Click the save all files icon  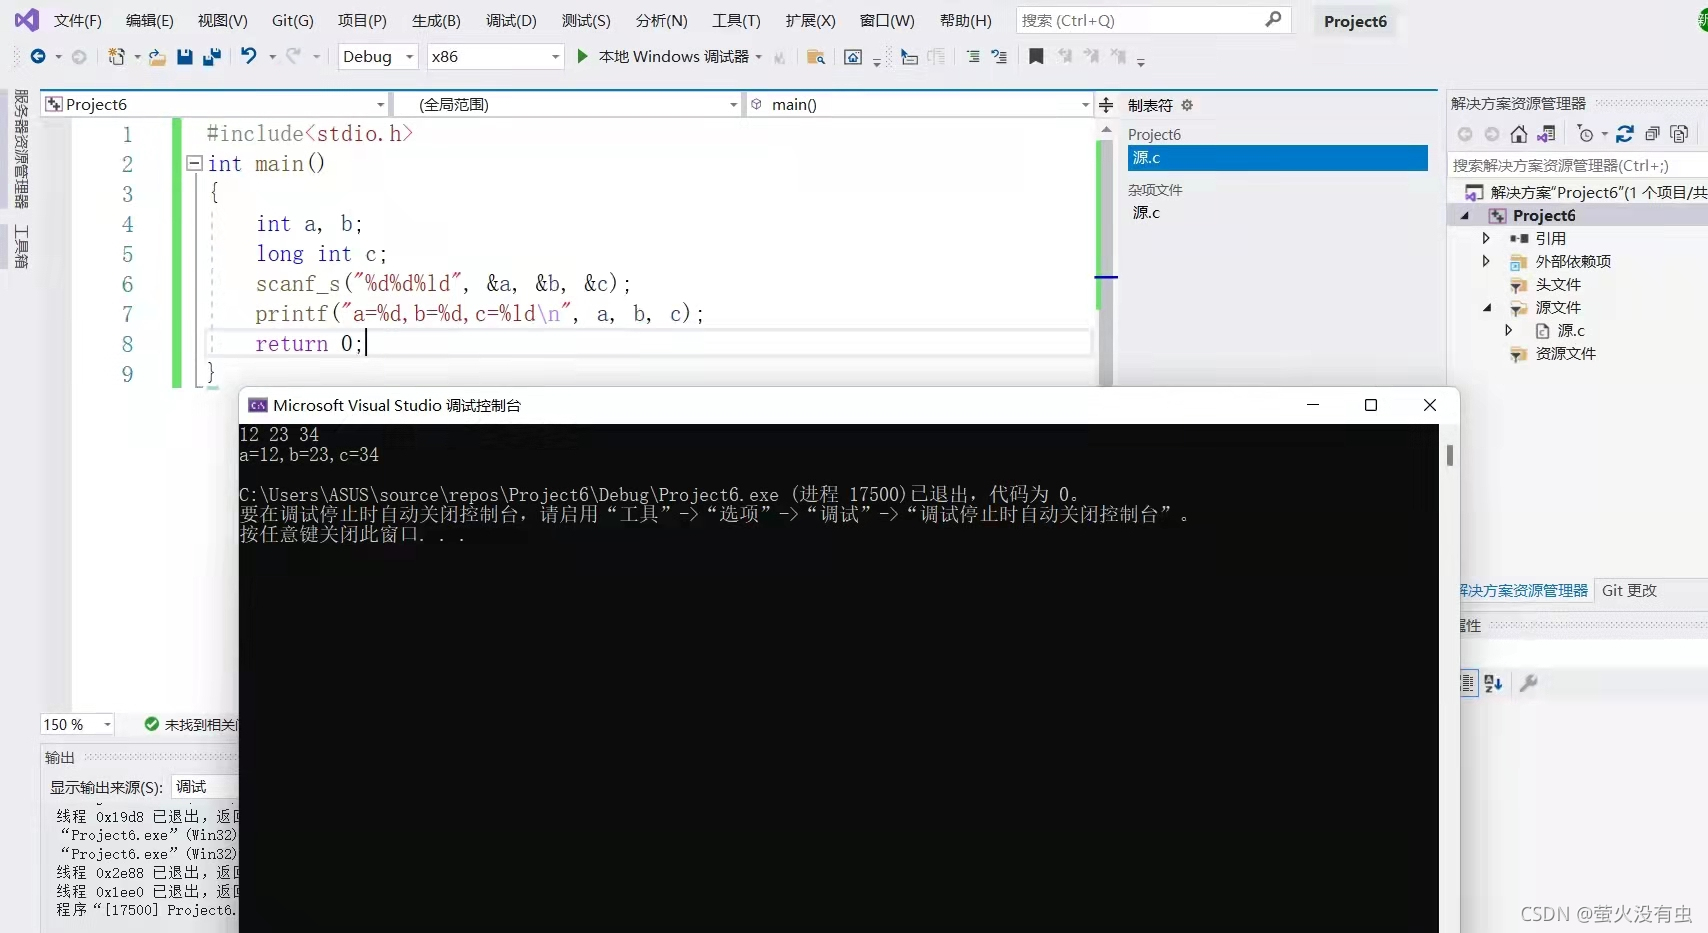(212, 57)
